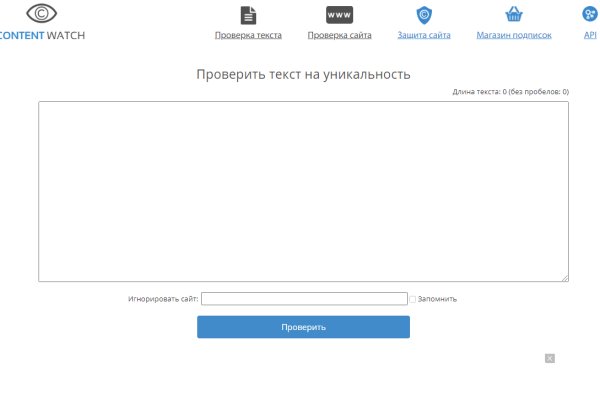
Task: Go to Проверка текста menu link
Action: [x=248, y=35]
